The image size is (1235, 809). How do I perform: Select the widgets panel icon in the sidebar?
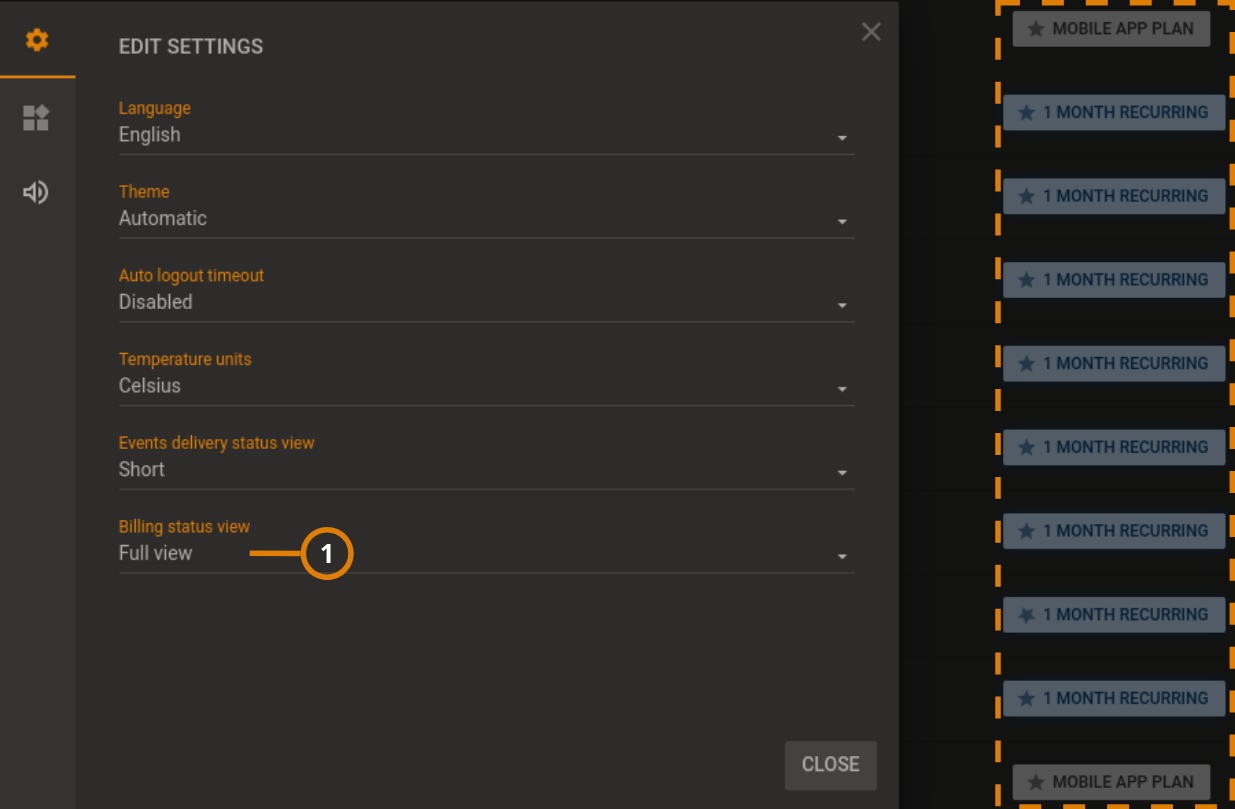point(36,117)
